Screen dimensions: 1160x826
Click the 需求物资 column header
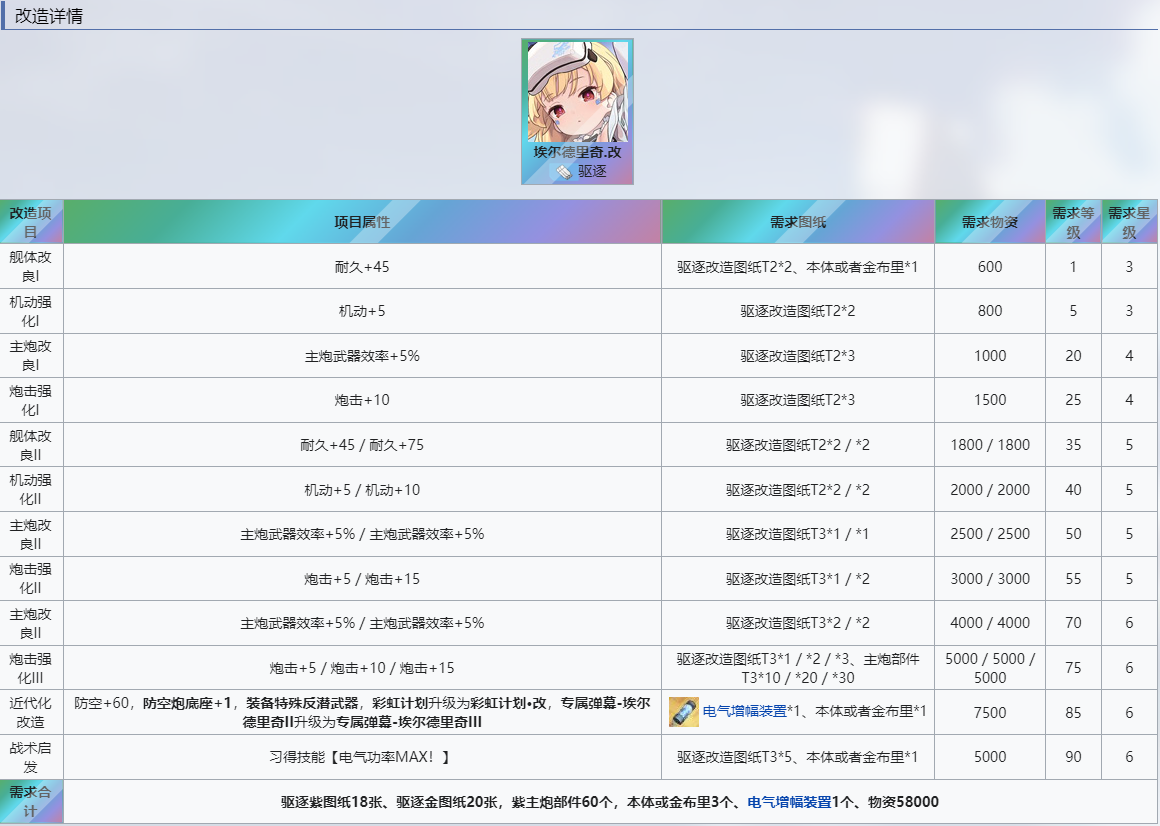point(990,222)
